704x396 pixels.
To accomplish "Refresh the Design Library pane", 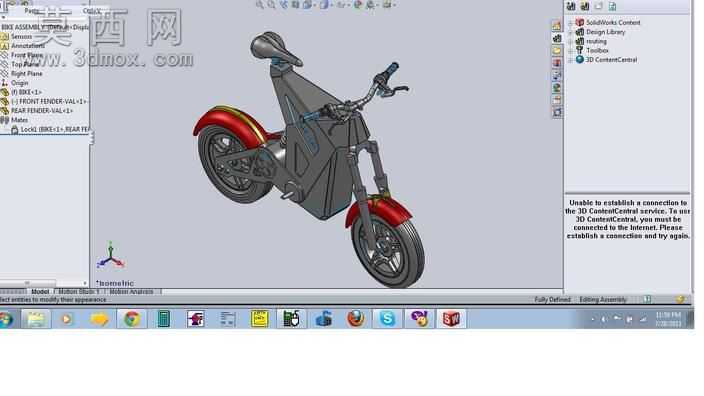I will tap(612, 6).
